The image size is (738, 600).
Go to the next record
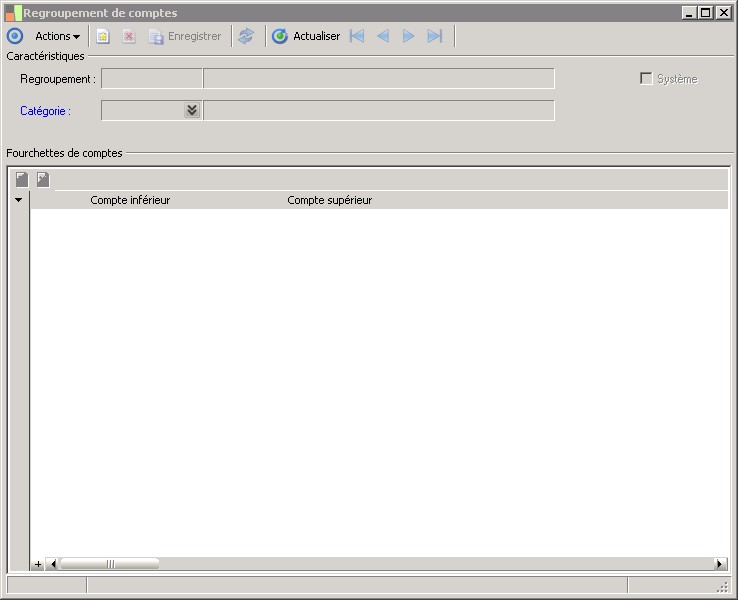(408, 36)
